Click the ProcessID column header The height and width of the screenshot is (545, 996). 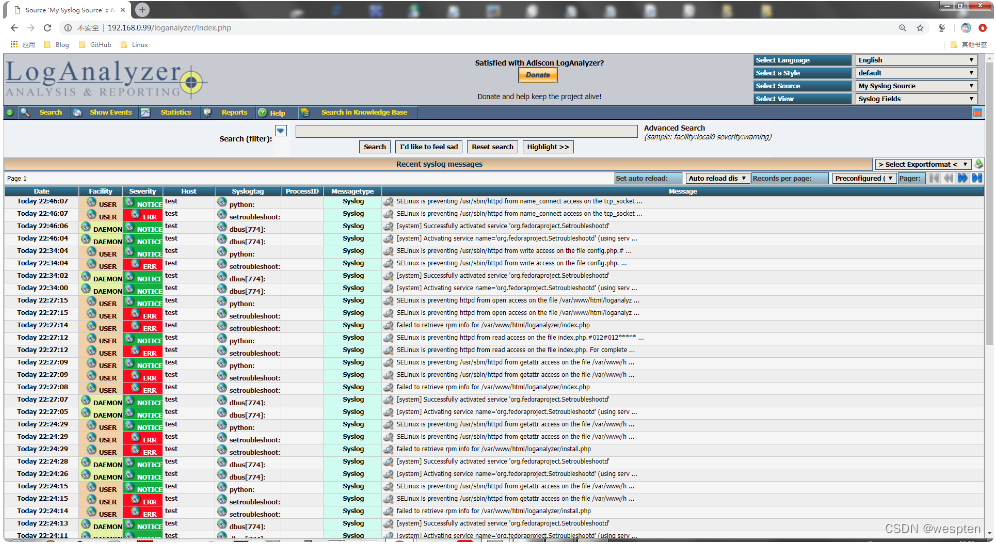click(302, 191)
